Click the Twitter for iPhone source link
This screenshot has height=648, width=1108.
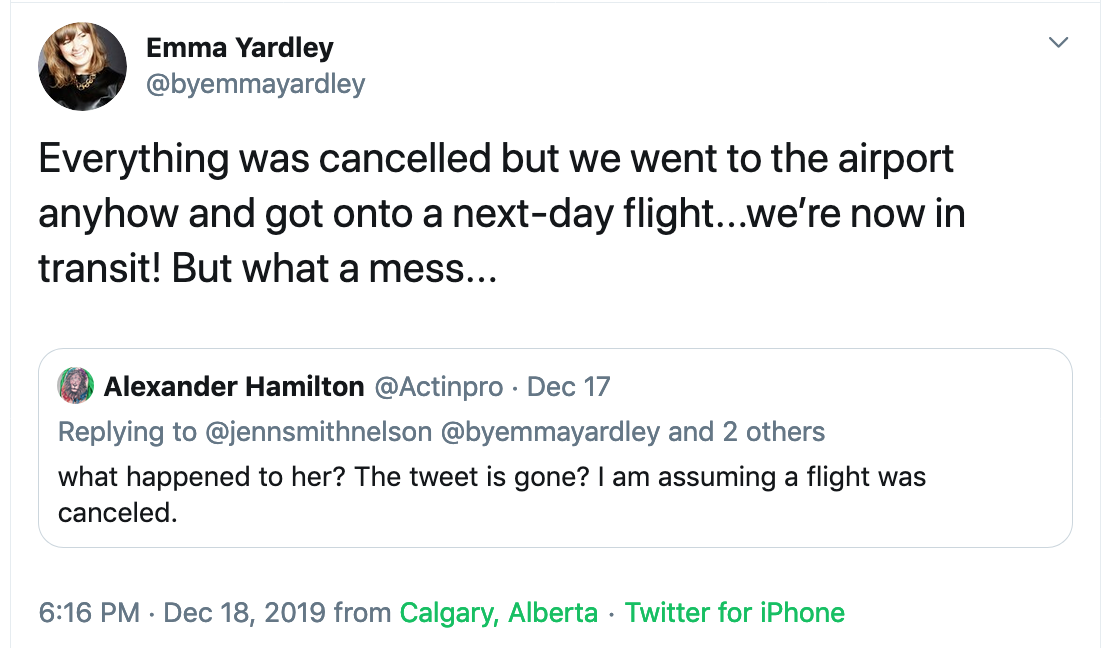click(734, 613)
